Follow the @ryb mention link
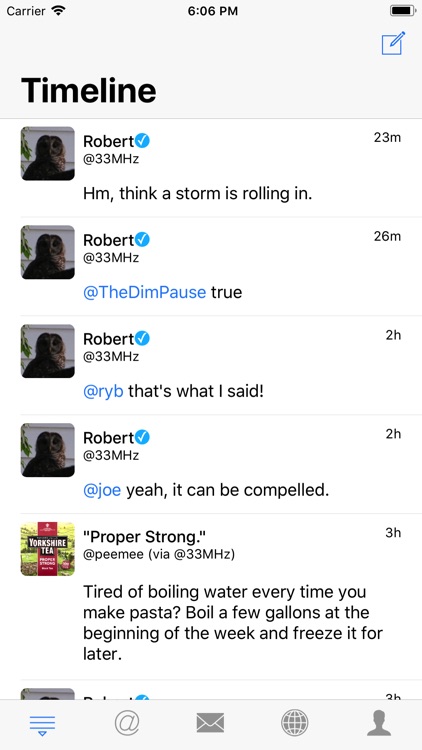Screen dimensions: 422x750 [103, 391]
